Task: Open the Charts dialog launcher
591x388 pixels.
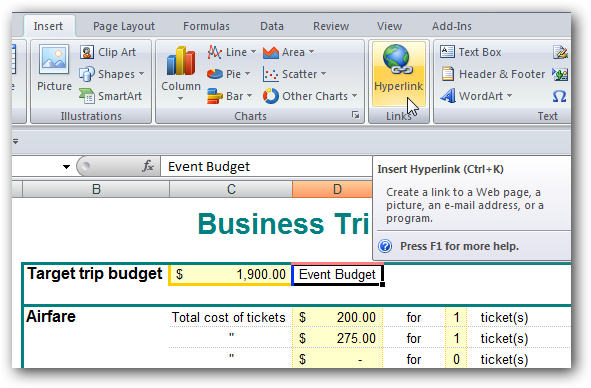Action: (x=355, y=115)
